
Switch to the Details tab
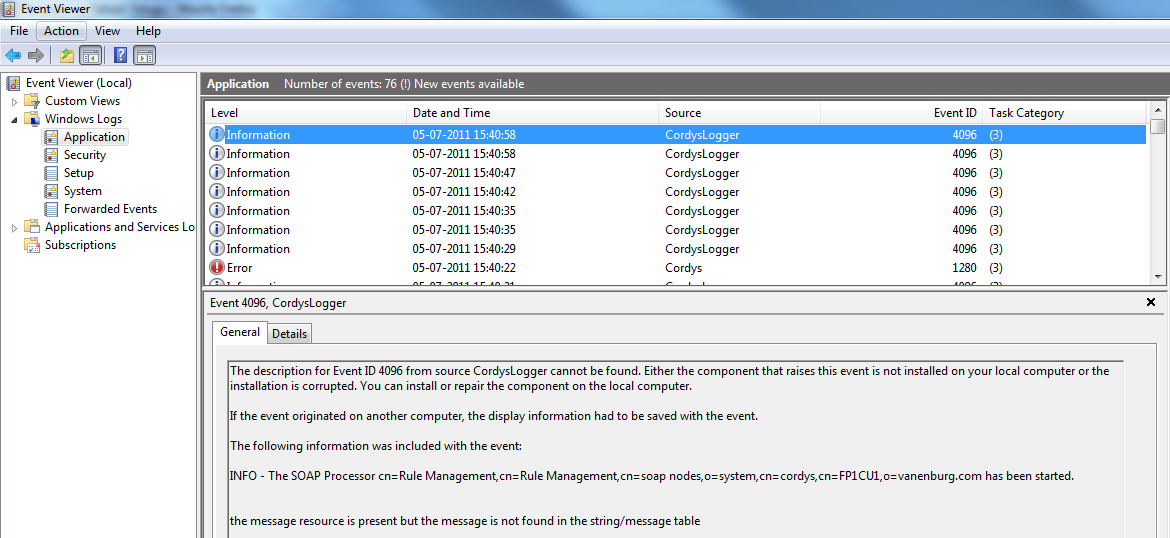pos(289,334)
